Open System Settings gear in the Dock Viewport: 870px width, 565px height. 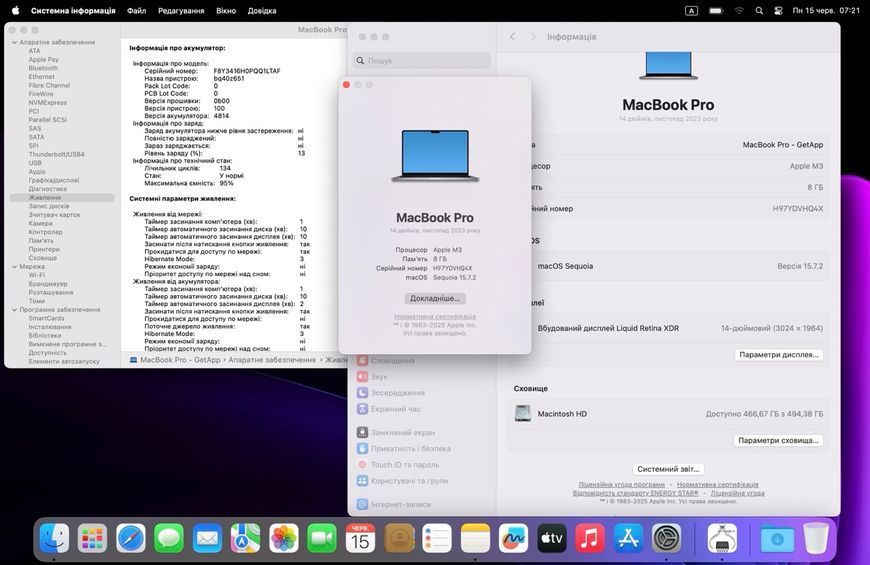[666, 538]
